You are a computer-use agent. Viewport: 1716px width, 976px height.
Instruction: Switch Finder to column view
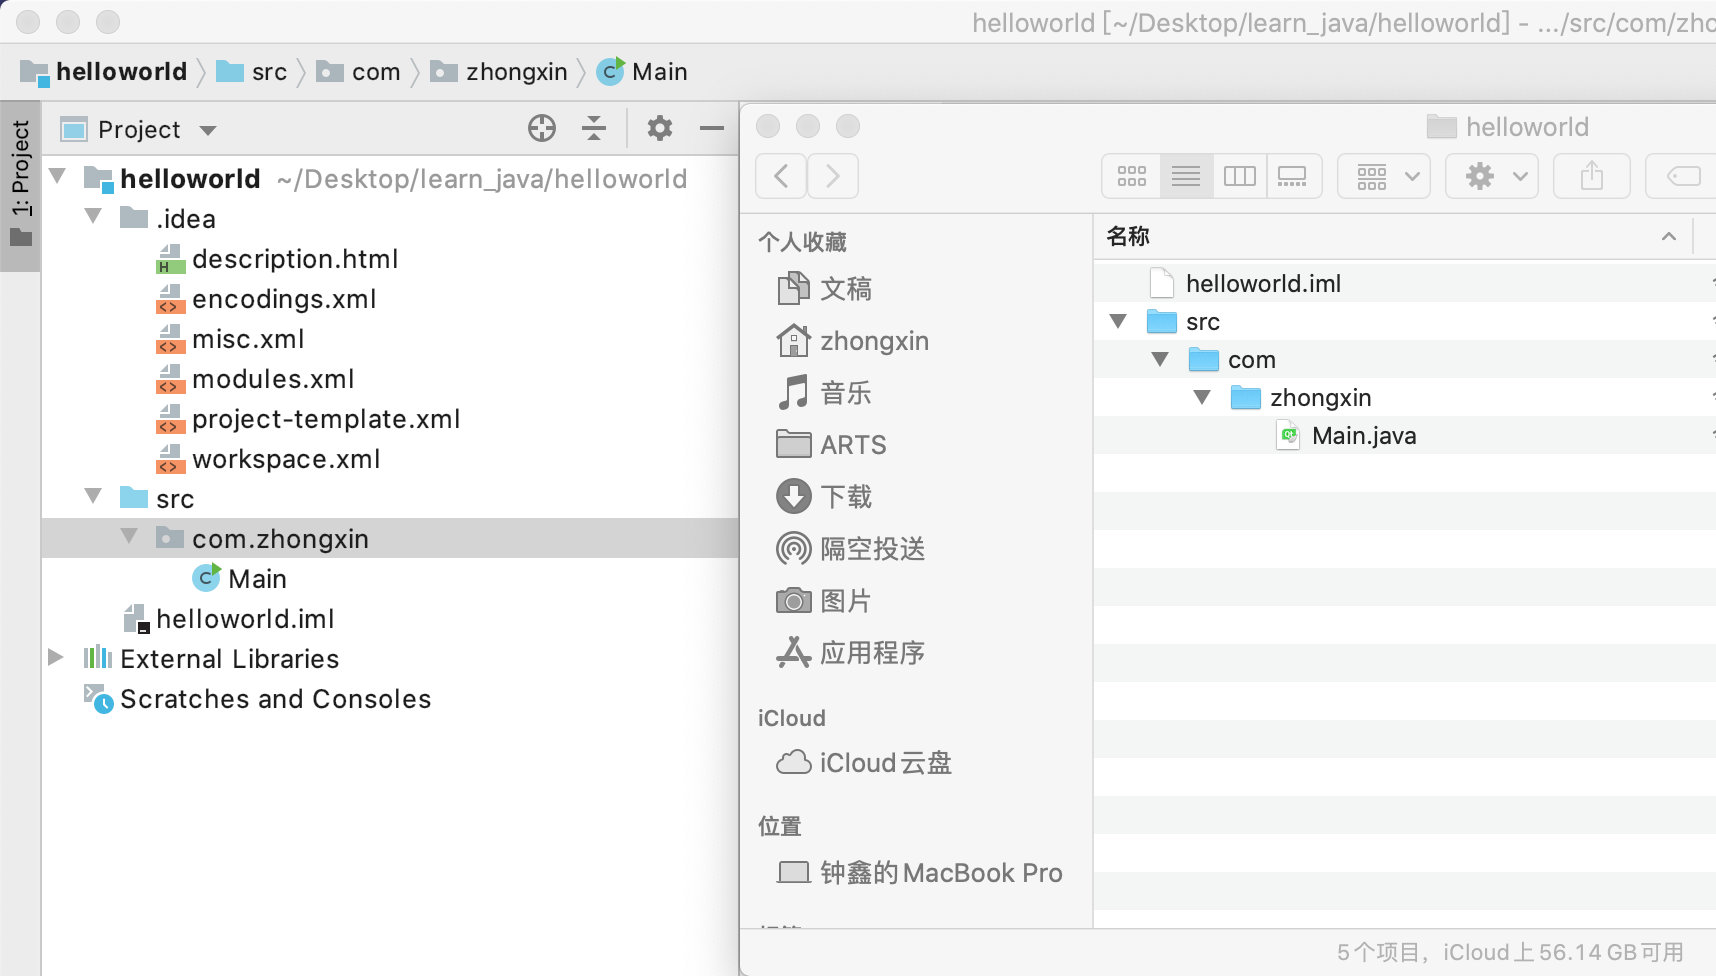(x=1239, y=177)
